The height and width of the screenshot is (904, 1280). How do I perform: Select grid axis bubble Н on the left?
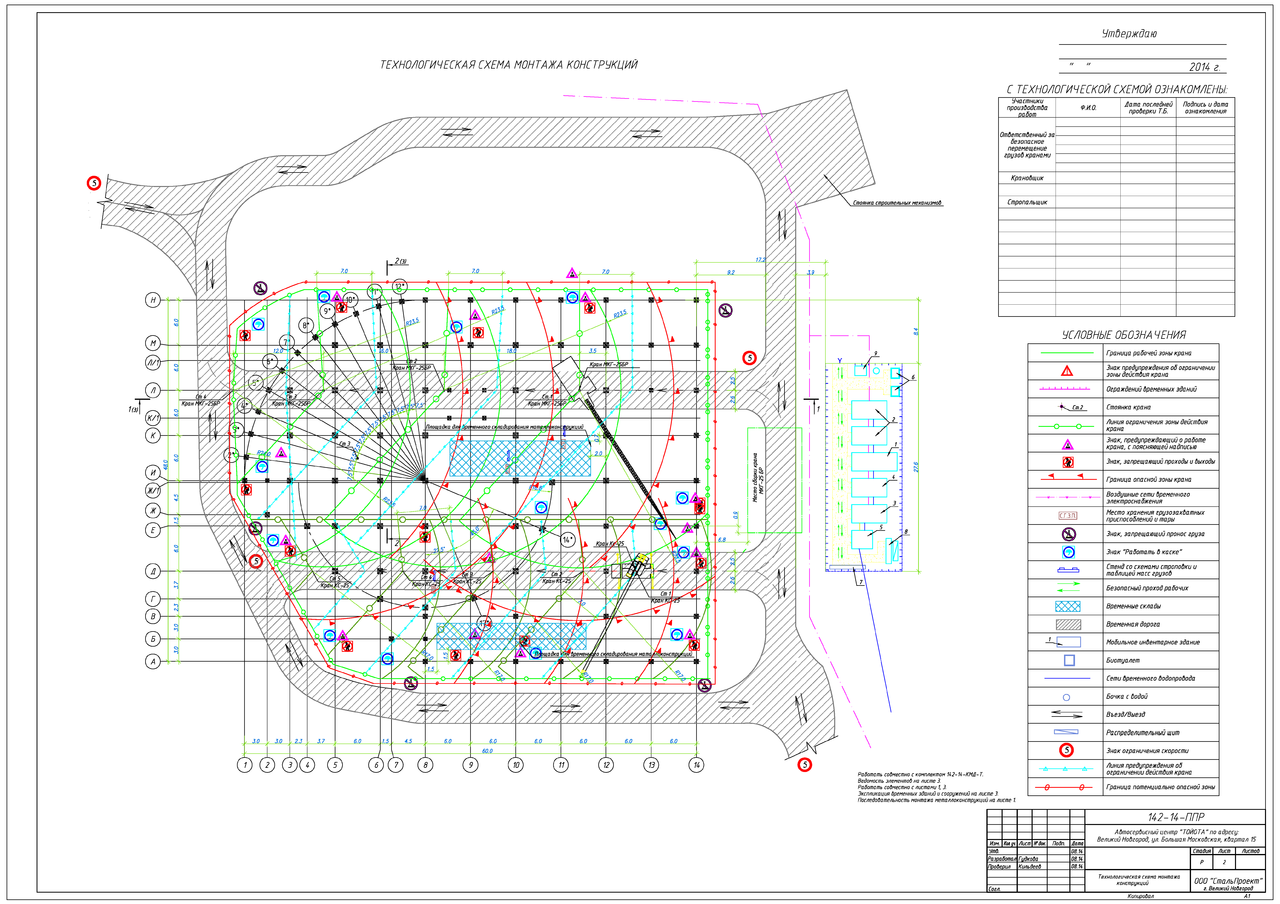(153, 299)
